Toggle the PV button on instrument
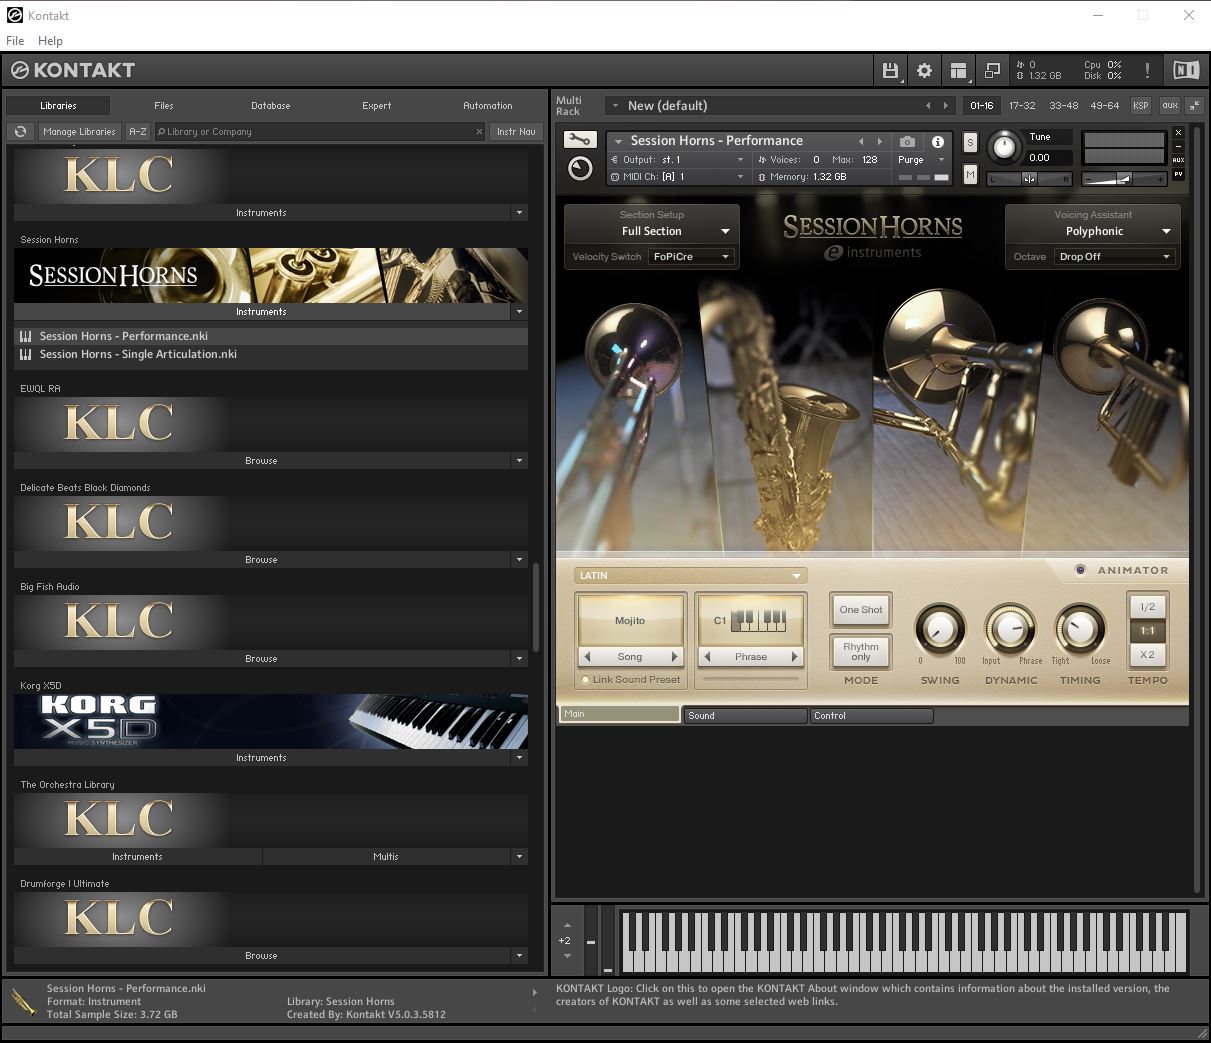This screenshot has width=1211, height=1043. (1178, 174)
